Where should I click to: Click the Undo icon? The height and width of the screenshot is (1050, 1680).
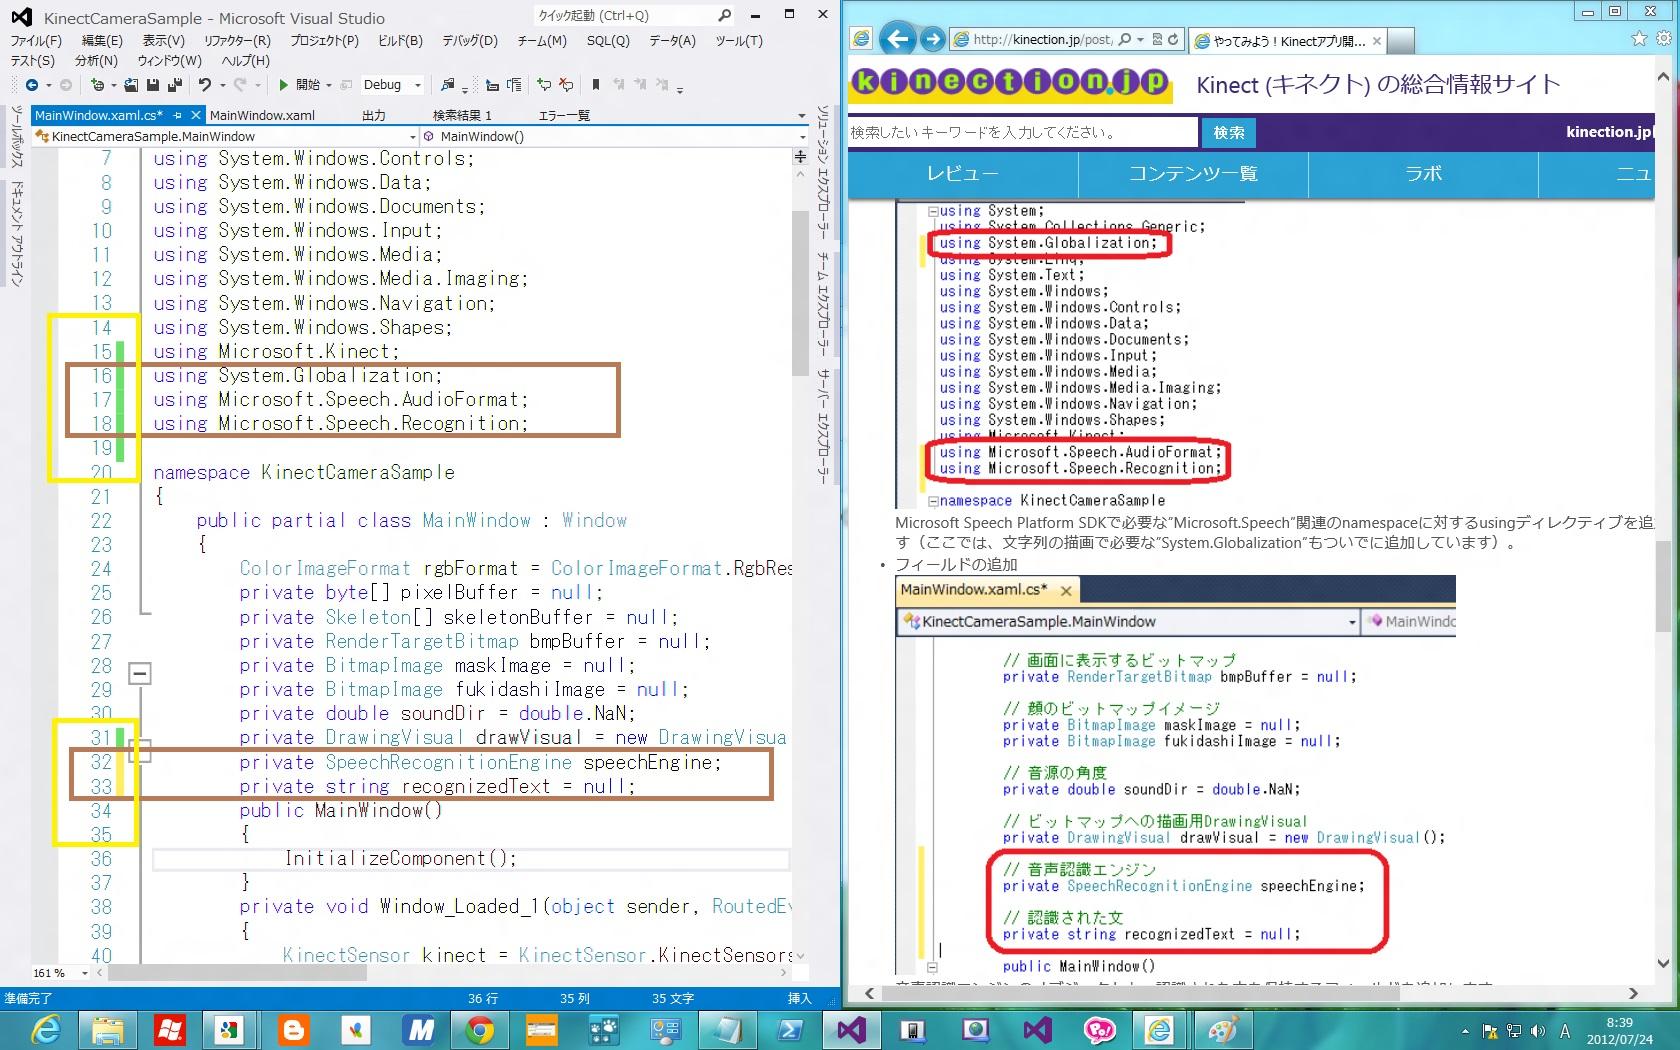click(x=204, y=85)
